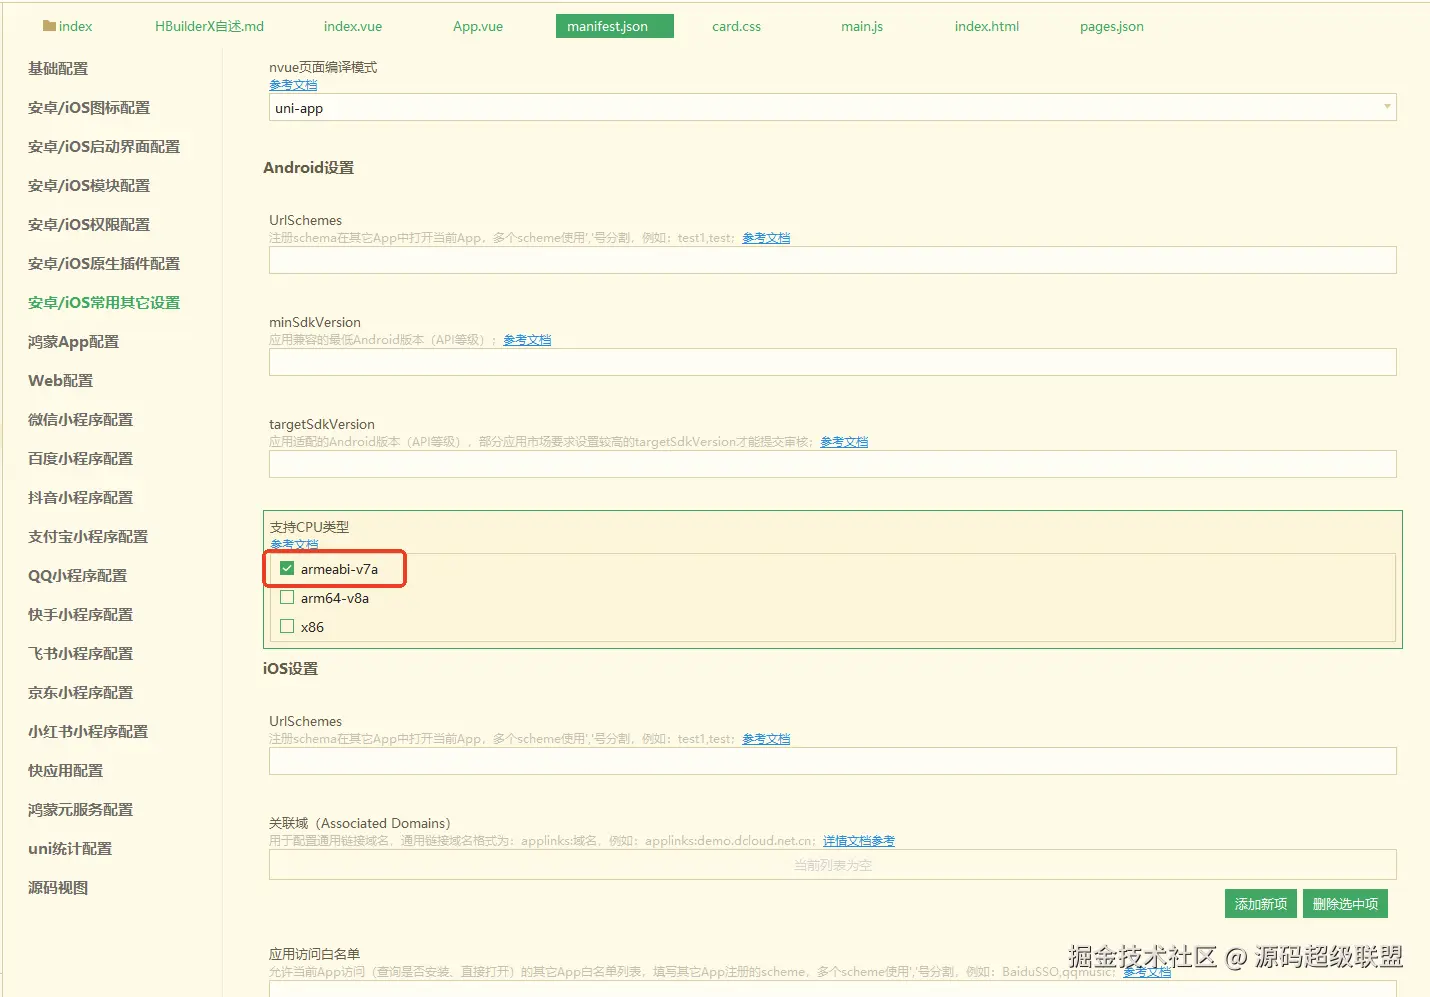Click minSdkVersion input field
The image size is (1430, 997).
[832, 362]
